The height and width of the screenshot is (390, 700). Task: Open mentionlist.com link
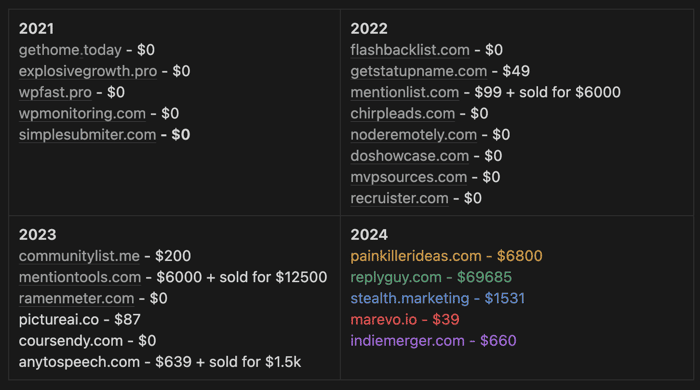coord(404,92)
